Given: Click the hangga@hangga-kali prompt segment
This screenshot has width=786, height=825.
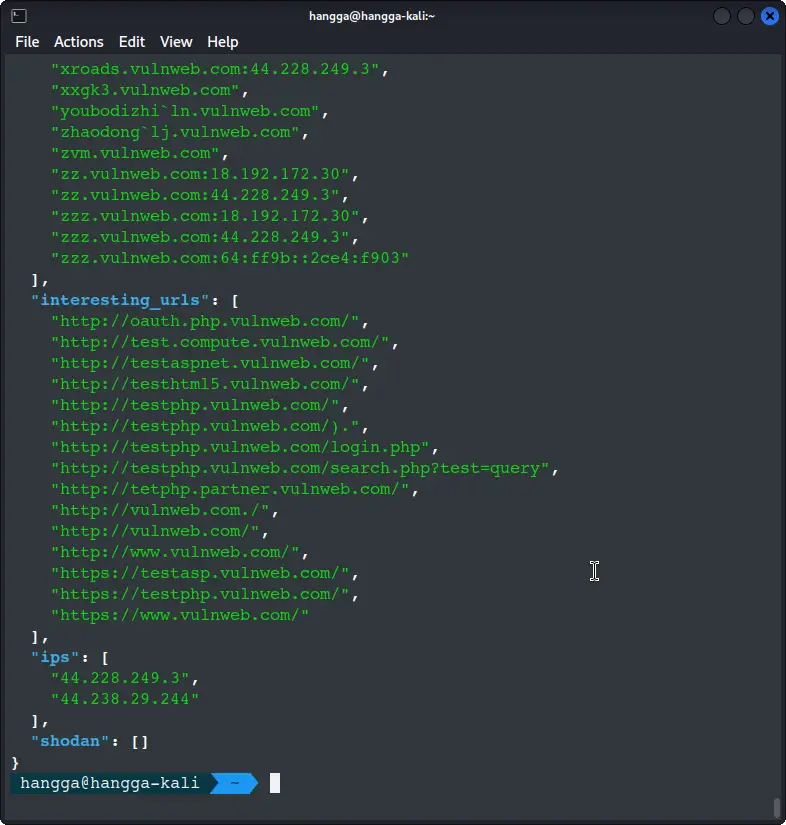Looking at the screenshot, I should point(108,784).
